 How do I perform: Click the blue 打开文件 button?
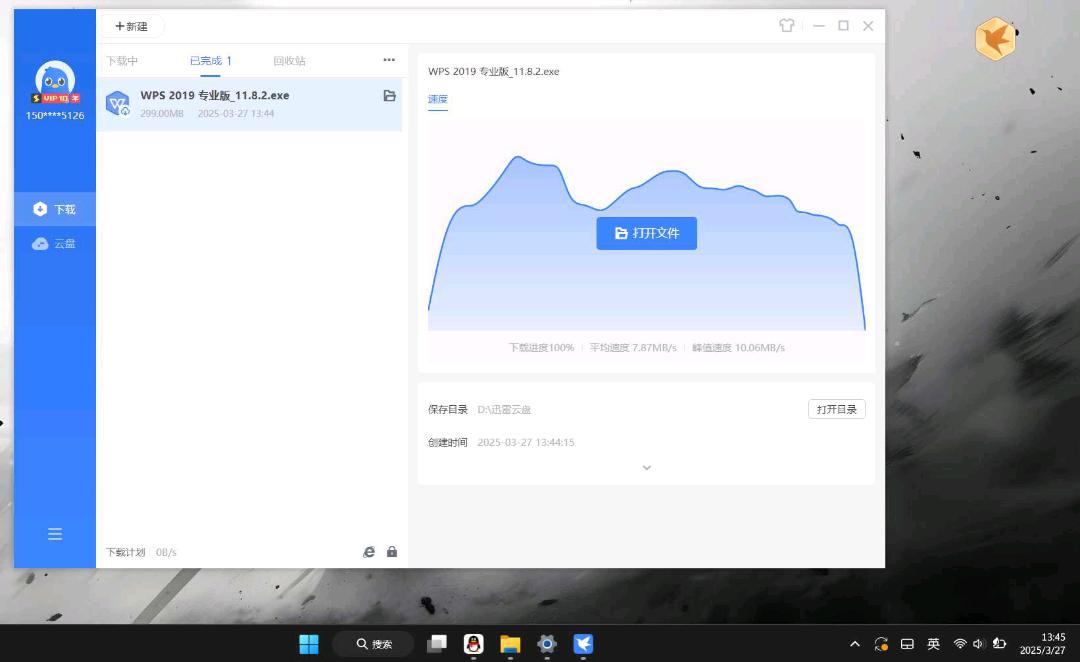(x=646, y=233)
